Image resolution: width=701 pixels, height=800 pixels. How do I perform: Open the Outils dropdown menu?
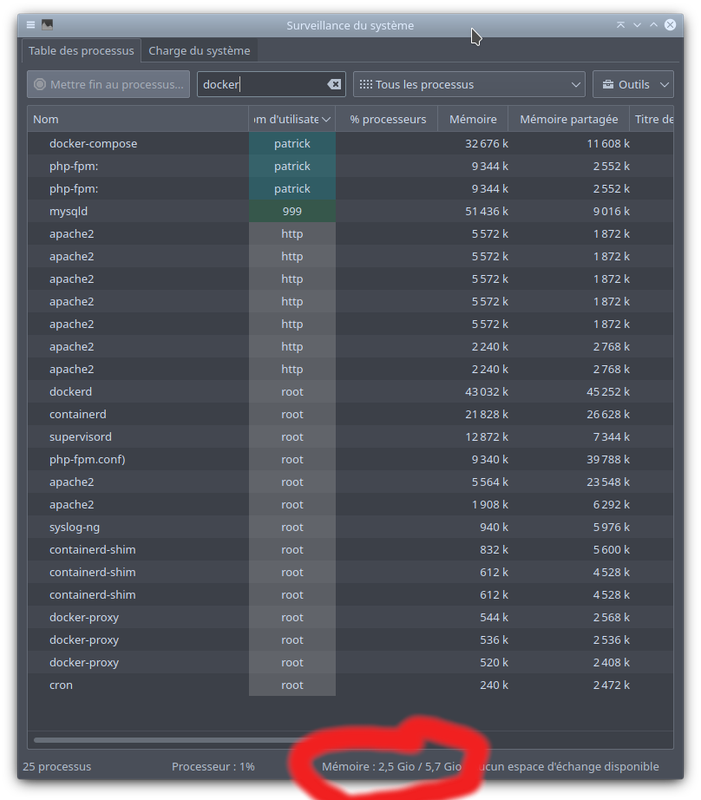633,84
